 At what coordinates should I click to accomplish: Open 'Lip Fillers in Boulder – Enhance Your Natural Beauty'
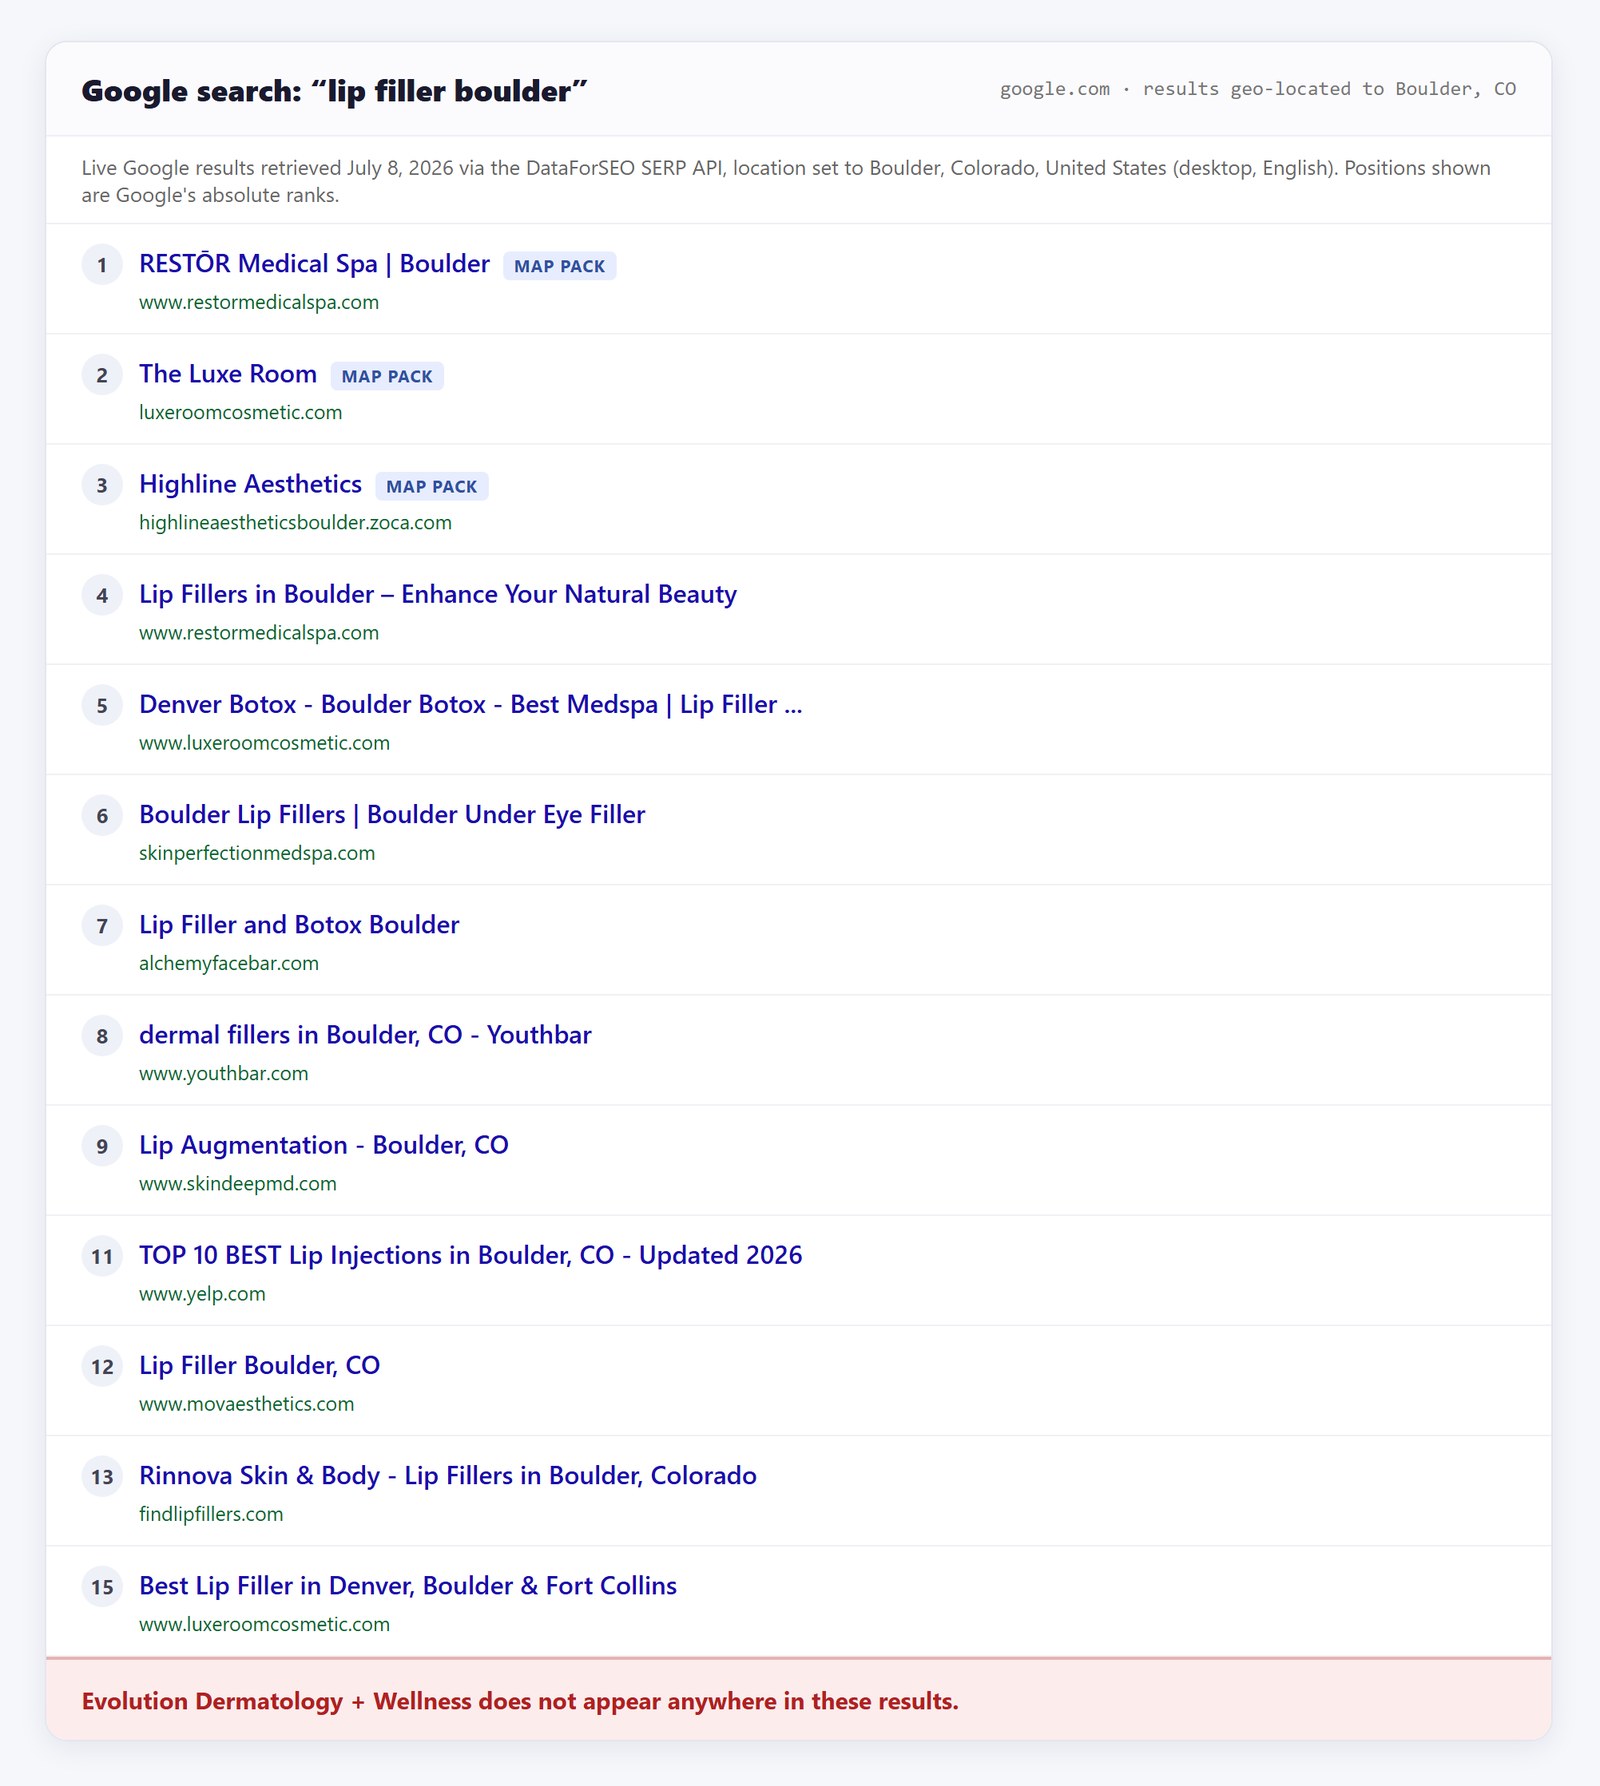(438, 594)
